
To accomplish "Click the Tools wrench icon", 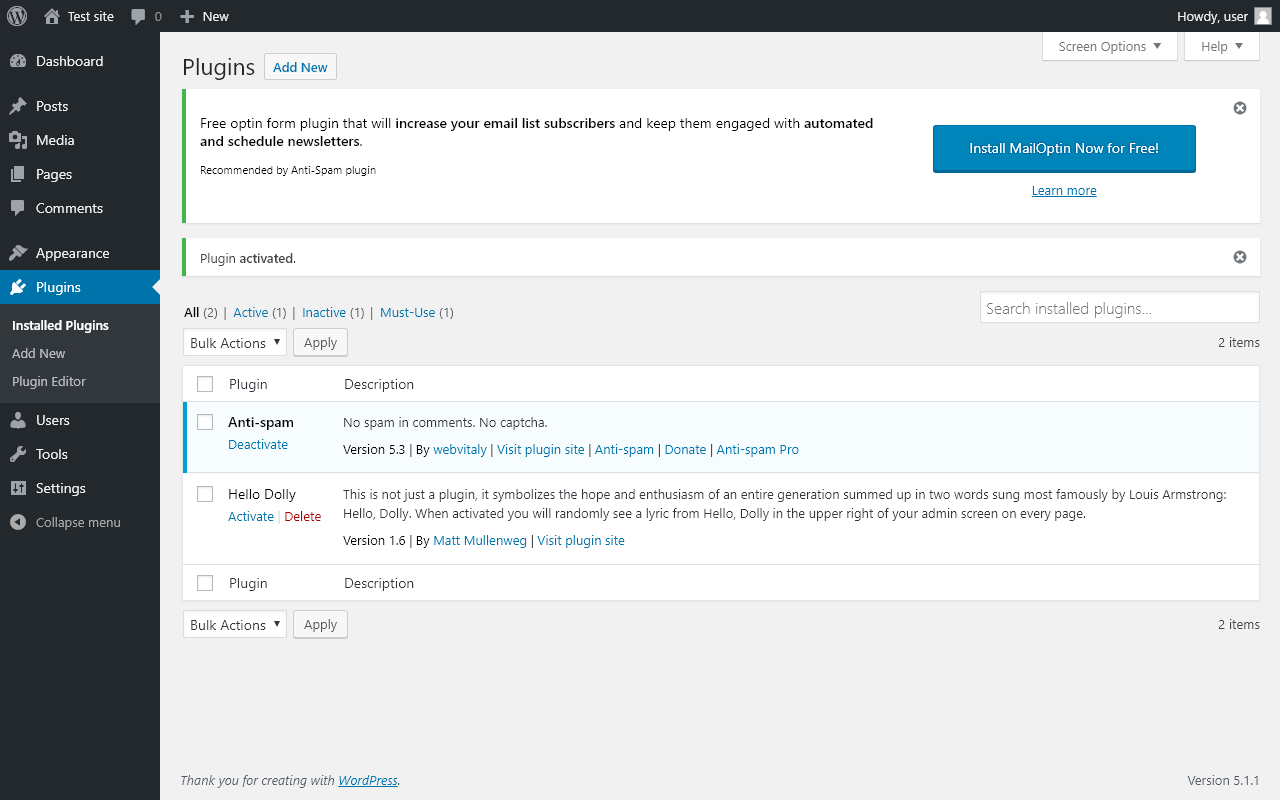I will pyautogui.click(x=18, y=454).
